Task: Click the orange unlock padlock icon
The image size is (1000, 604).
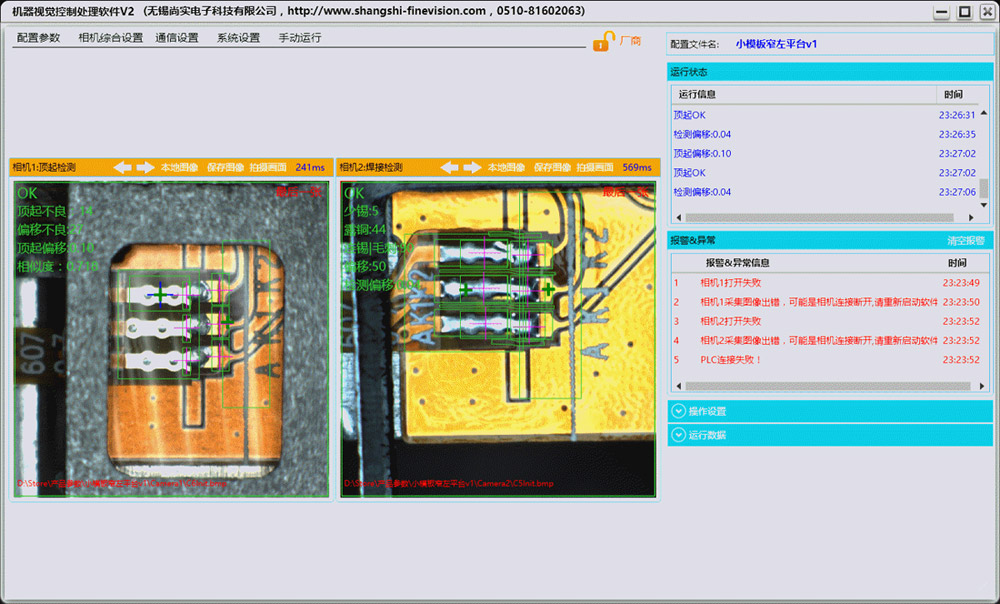Action: click(603, 41)
